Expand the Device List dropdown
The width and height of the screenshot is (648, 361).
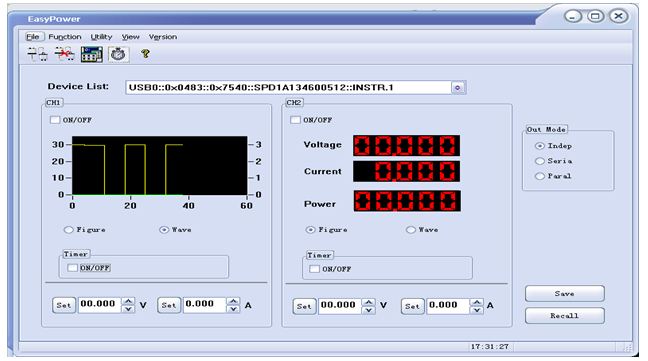(x=458, y=88)
